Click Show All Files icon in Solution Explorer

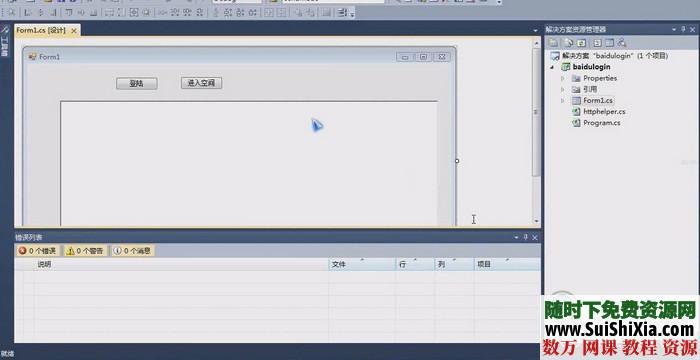[x=568, y=43]
